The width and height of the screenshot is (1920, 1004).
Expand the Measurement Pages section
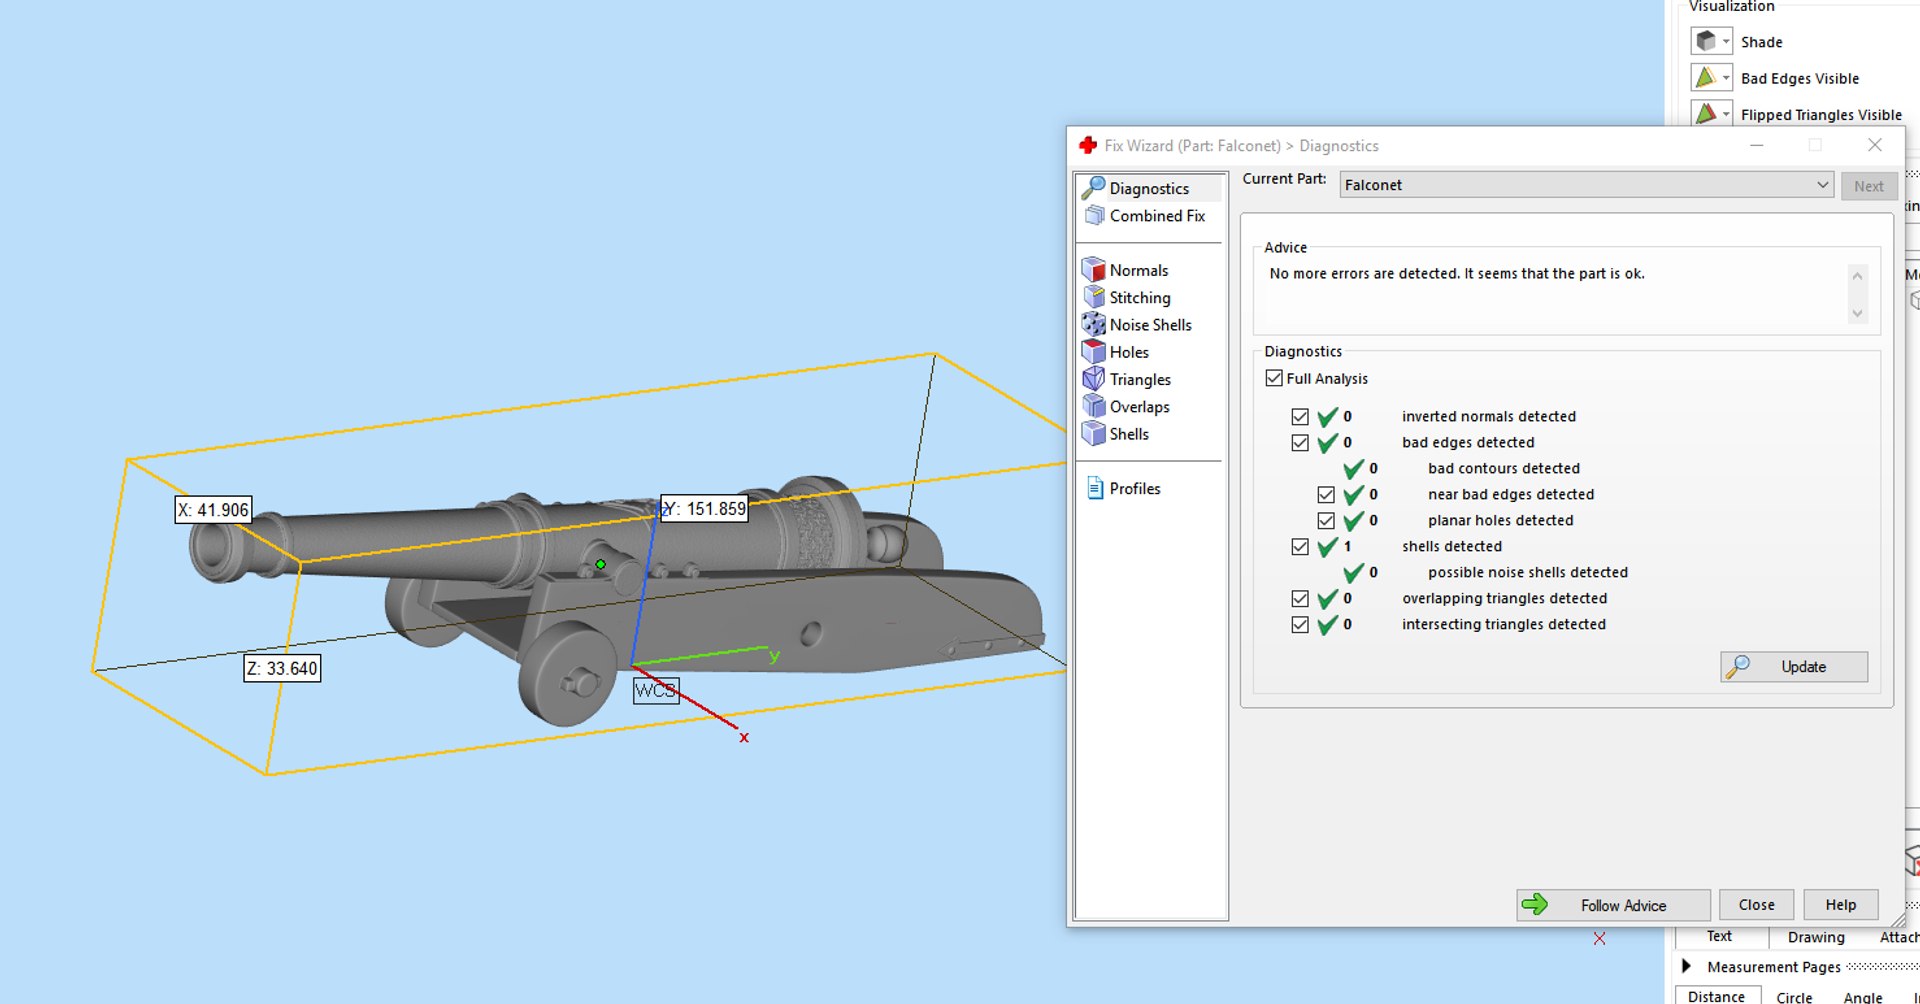click(x=1687, y=966)
